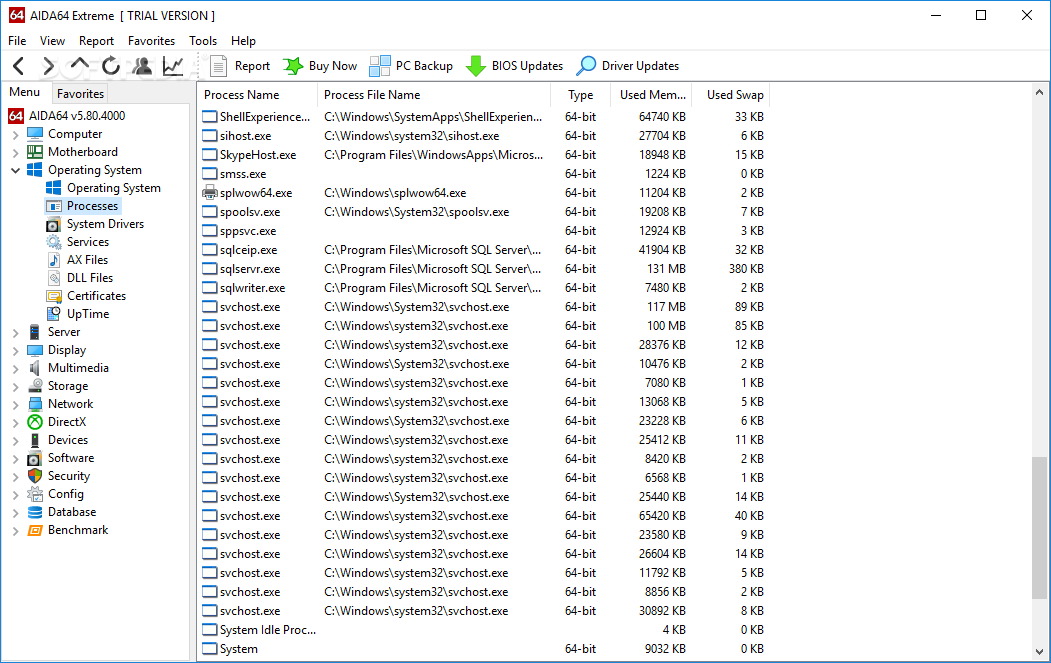Click the Services gear icon in the tree
The height and width of the screenshot is (663, 1051).
pos(54,242)
